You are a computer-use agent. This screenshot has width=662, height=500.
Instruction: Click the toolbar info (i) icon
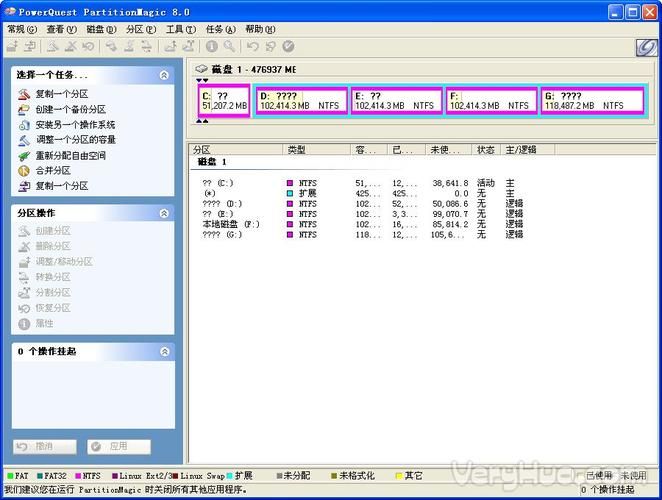(212, 46)
